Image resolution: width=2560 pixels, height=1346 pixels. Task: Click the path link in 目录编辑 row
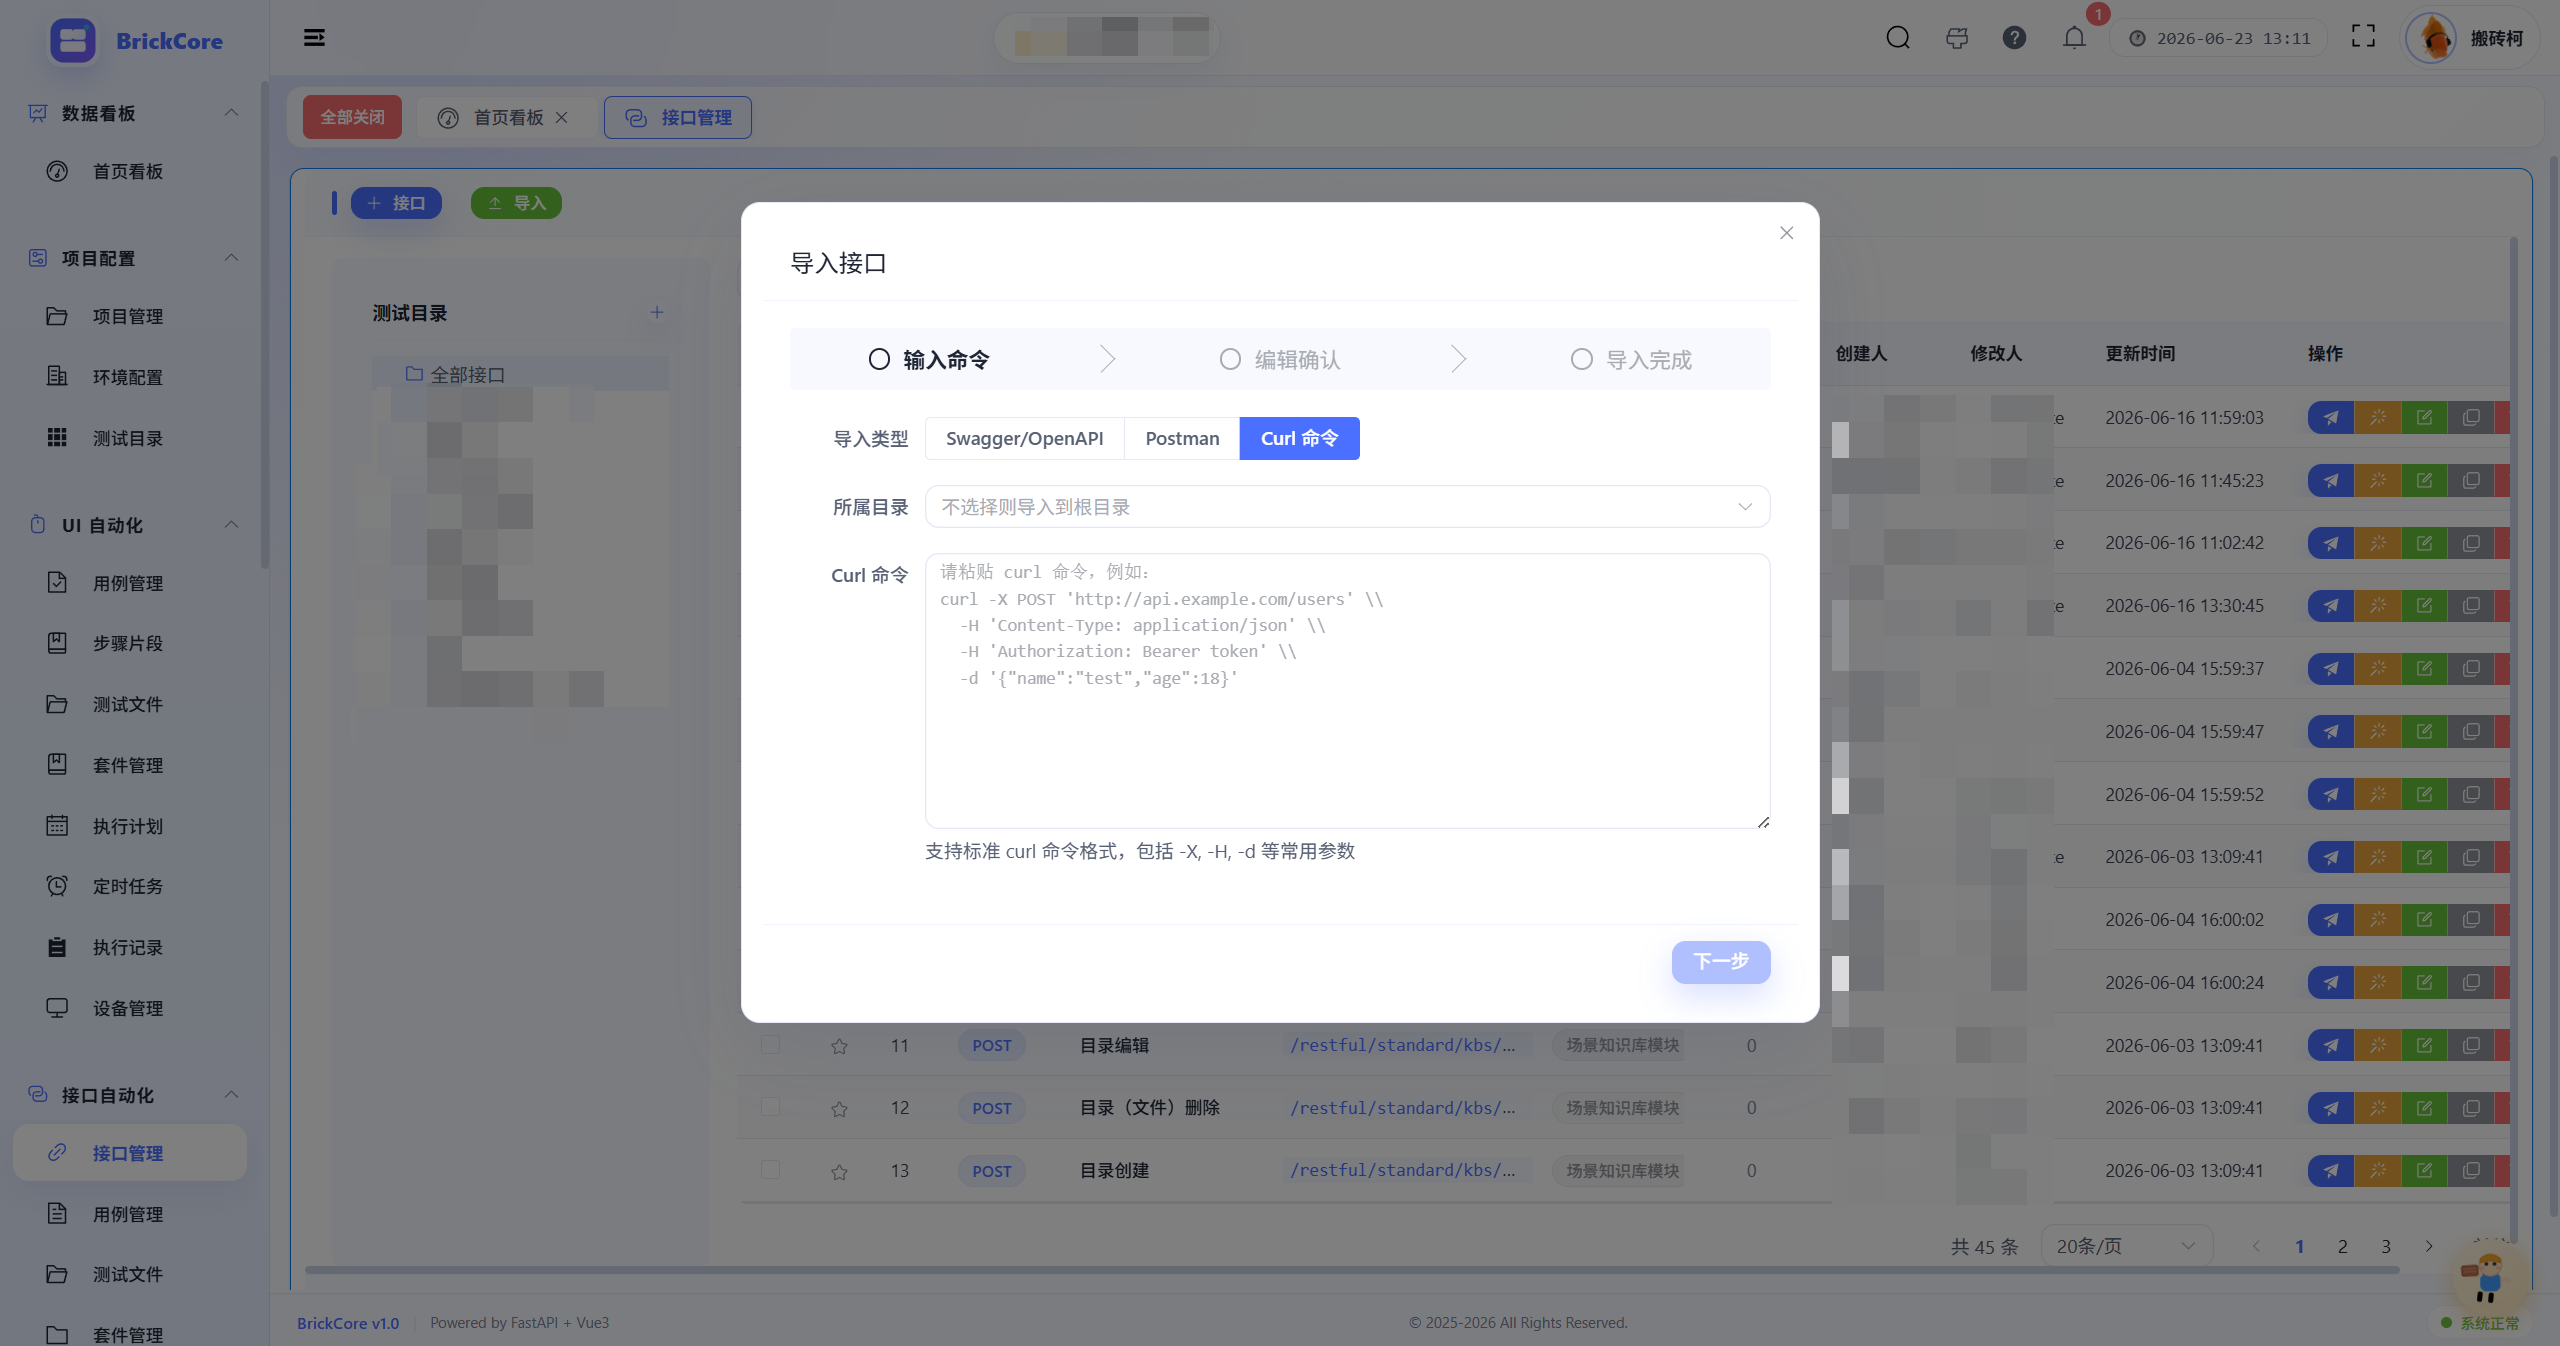(x=1402, y=1046)
